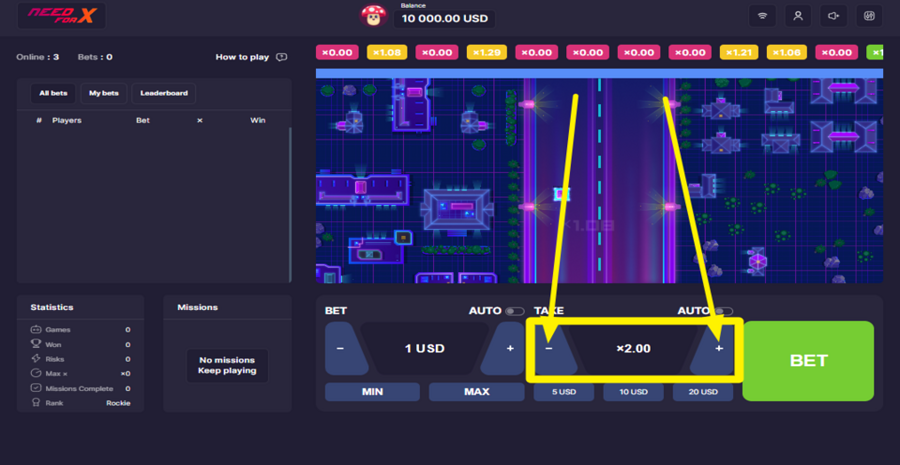This screenshot has width=900, height=465.
Task: Click the Won trophy icon
Action: [36, 344]
